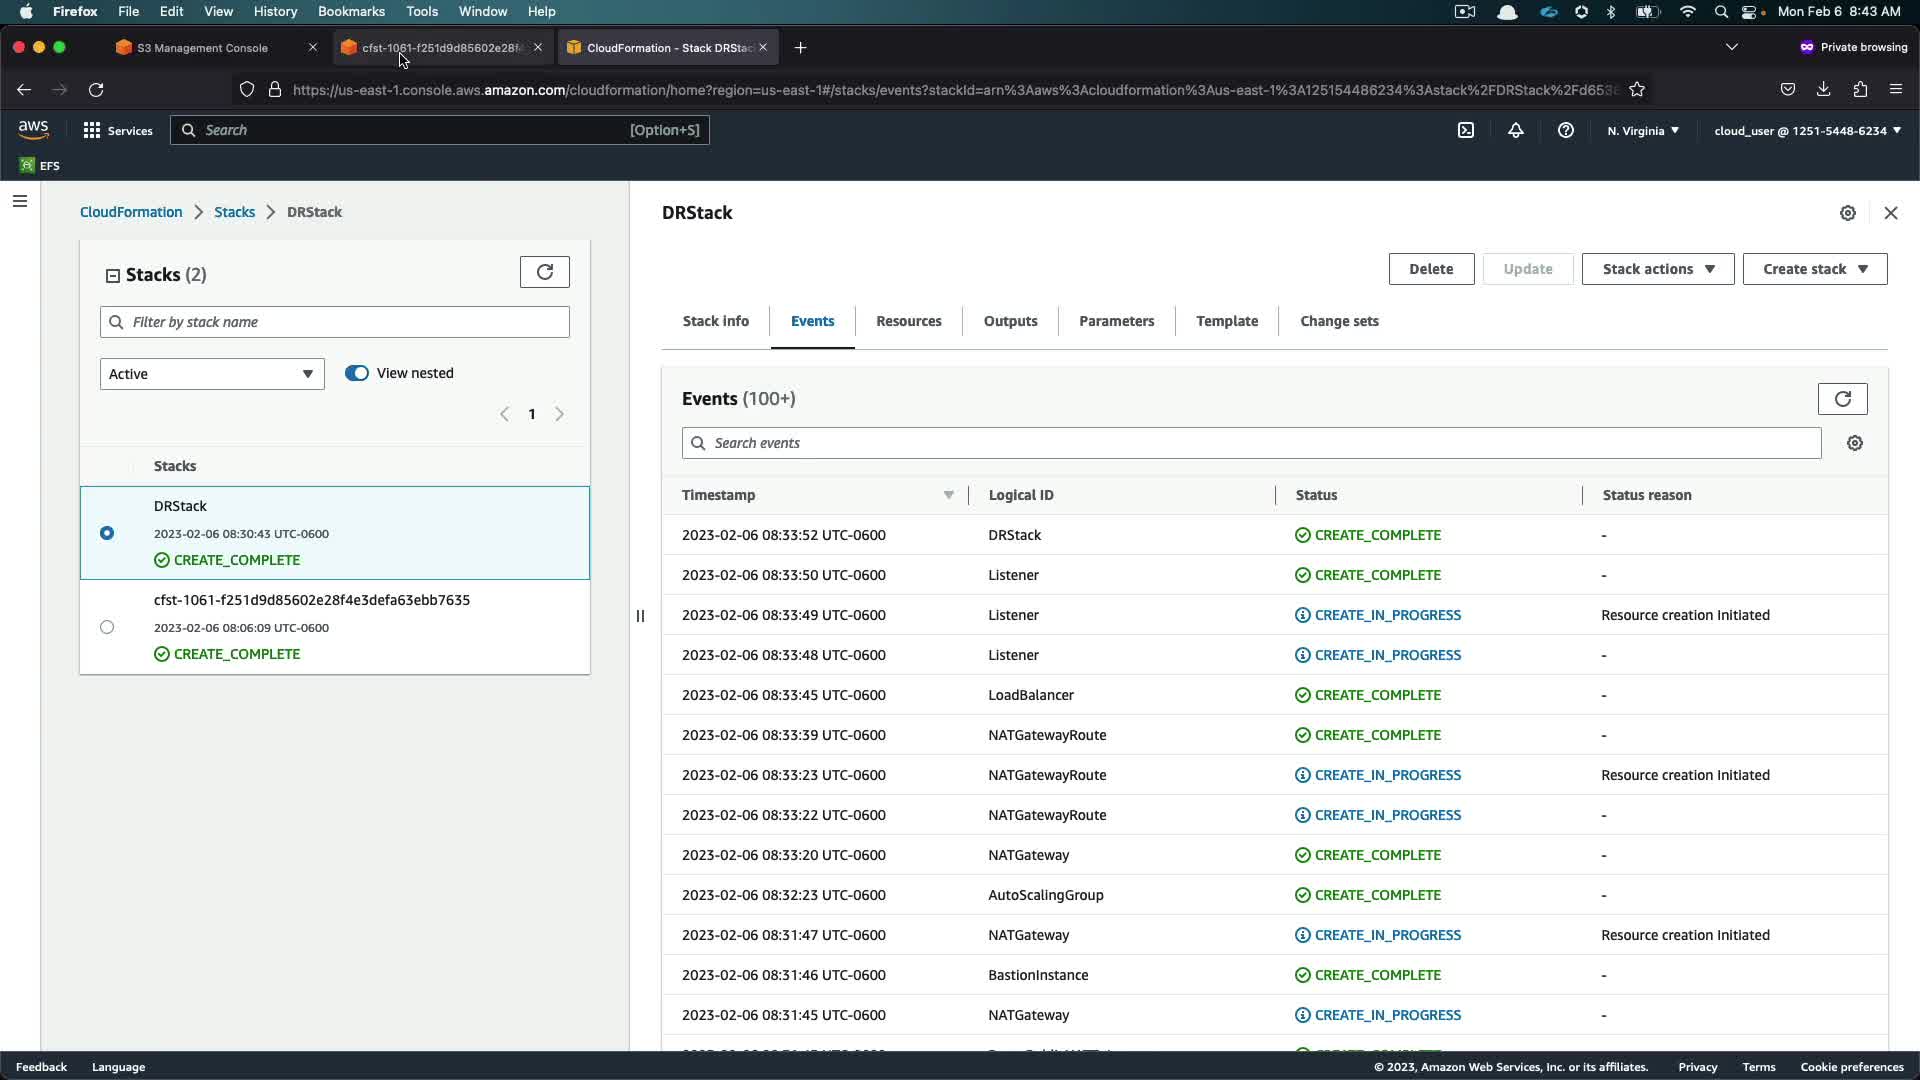Toggle the View nested switch
Image resolution: width=1920 pixels, height=1080 pixels.
357,373
